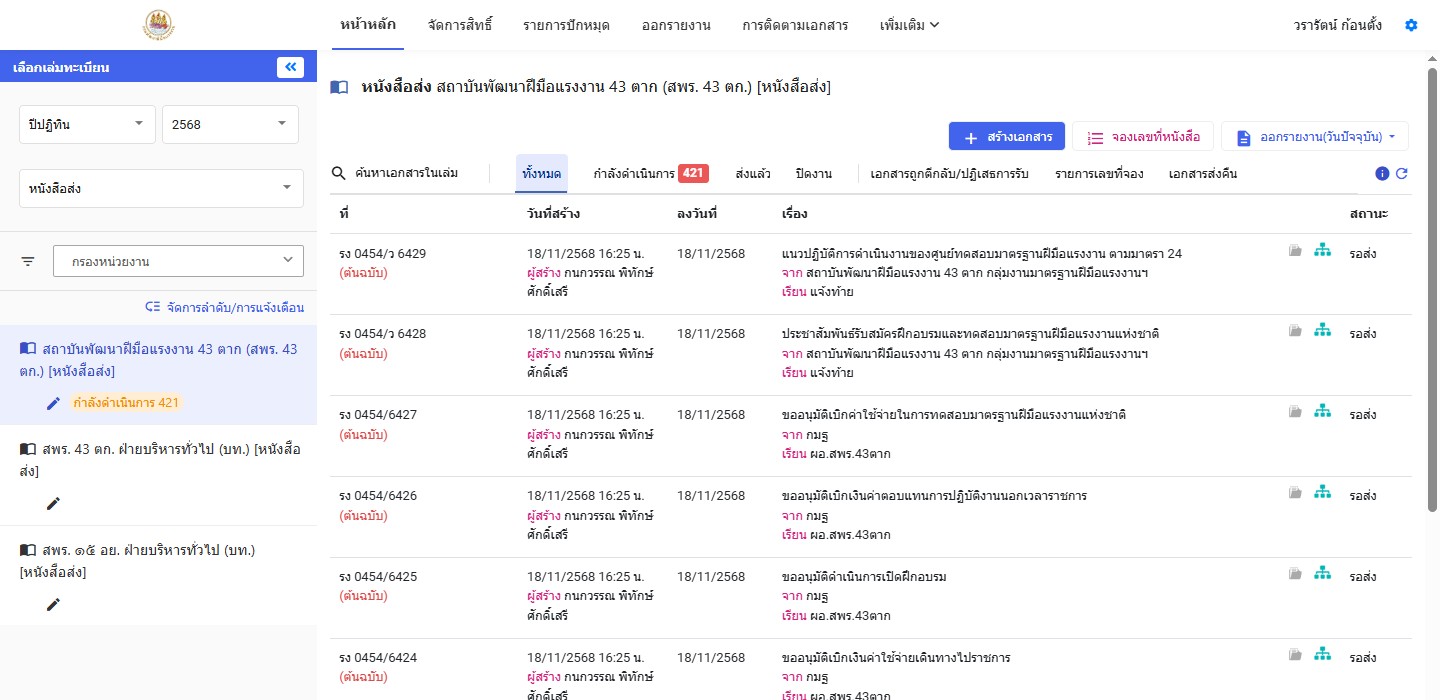Open the ปีปฏิทิน dropdown
Screen dimensions: 1440x700
coord(87,125)
